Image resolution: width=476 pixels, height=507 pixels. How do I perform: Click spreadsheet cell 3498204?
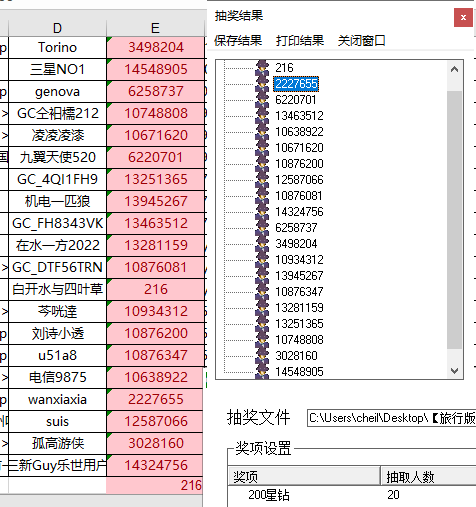click(x=155, y=47)
